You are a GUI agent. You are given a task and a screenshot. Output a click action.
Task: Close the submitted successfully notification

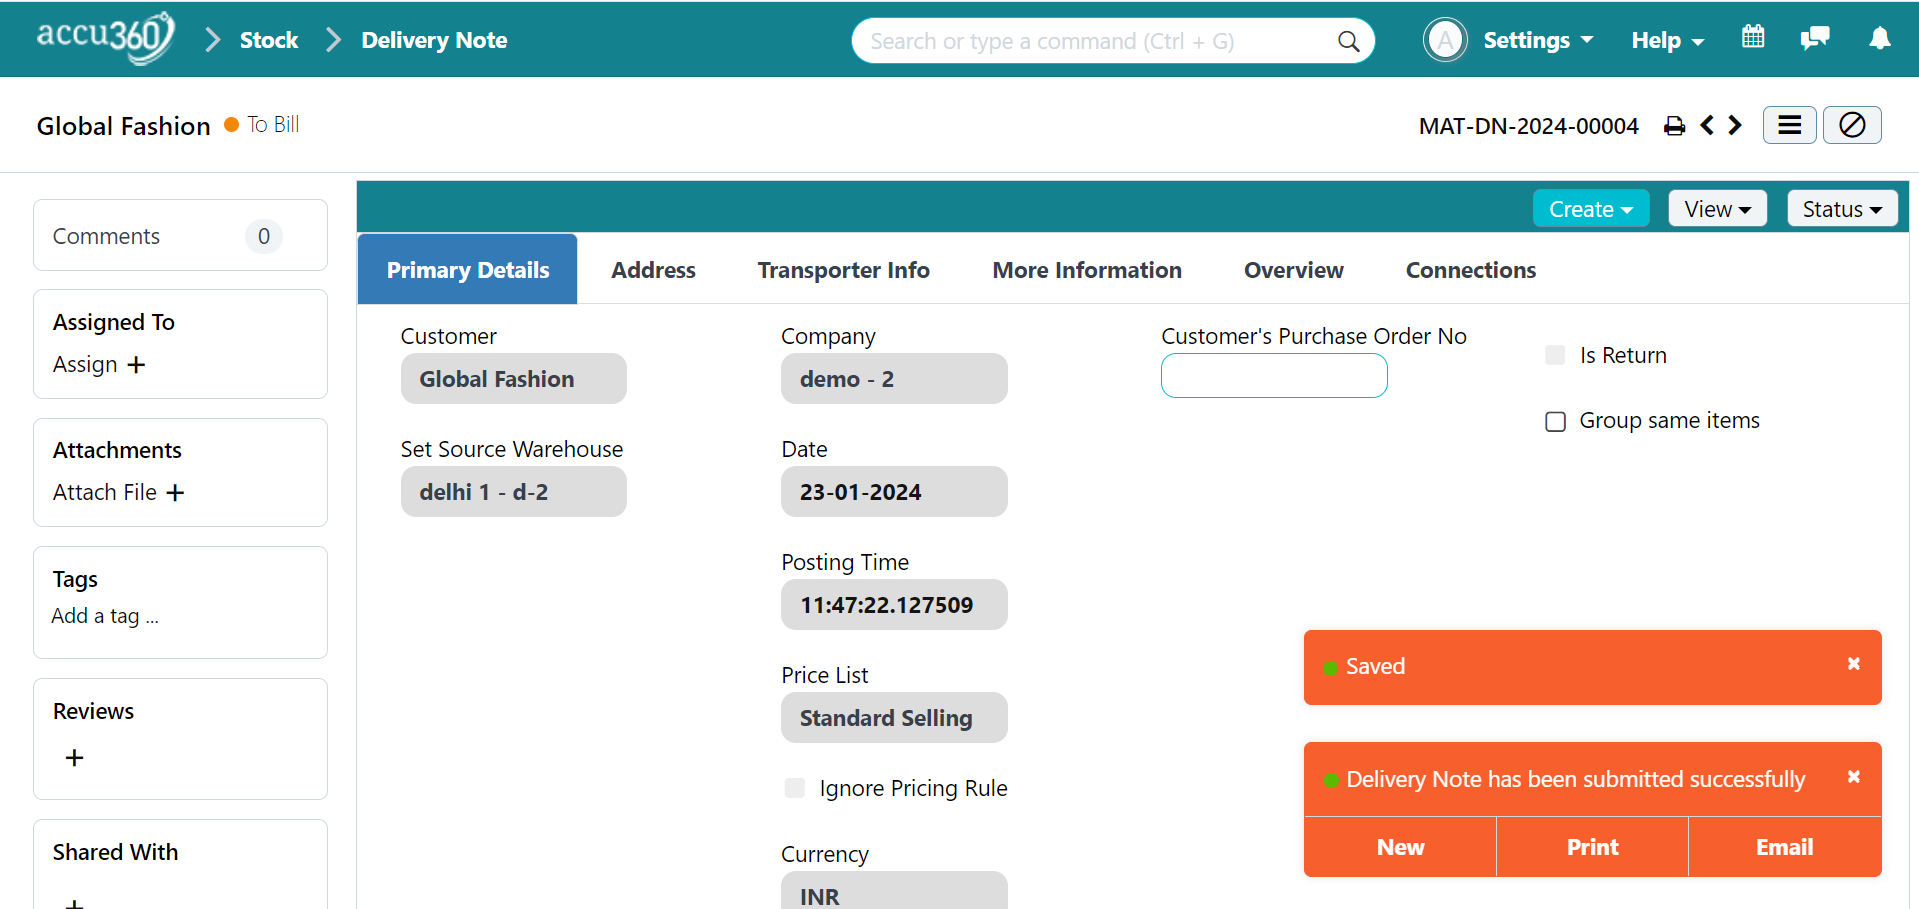click(1853, 777)
